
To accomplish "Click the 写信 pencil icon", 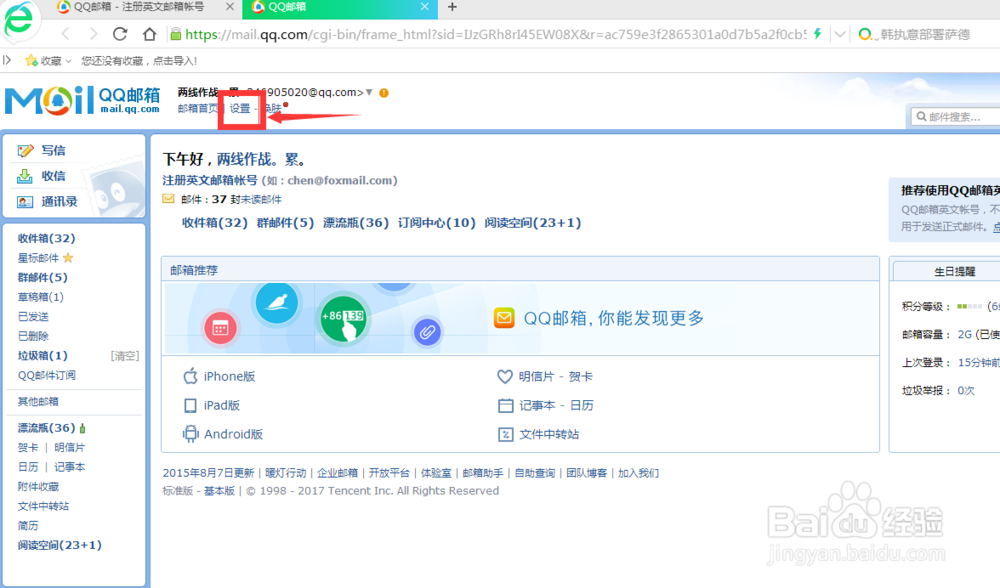I will tap(26, 151).
